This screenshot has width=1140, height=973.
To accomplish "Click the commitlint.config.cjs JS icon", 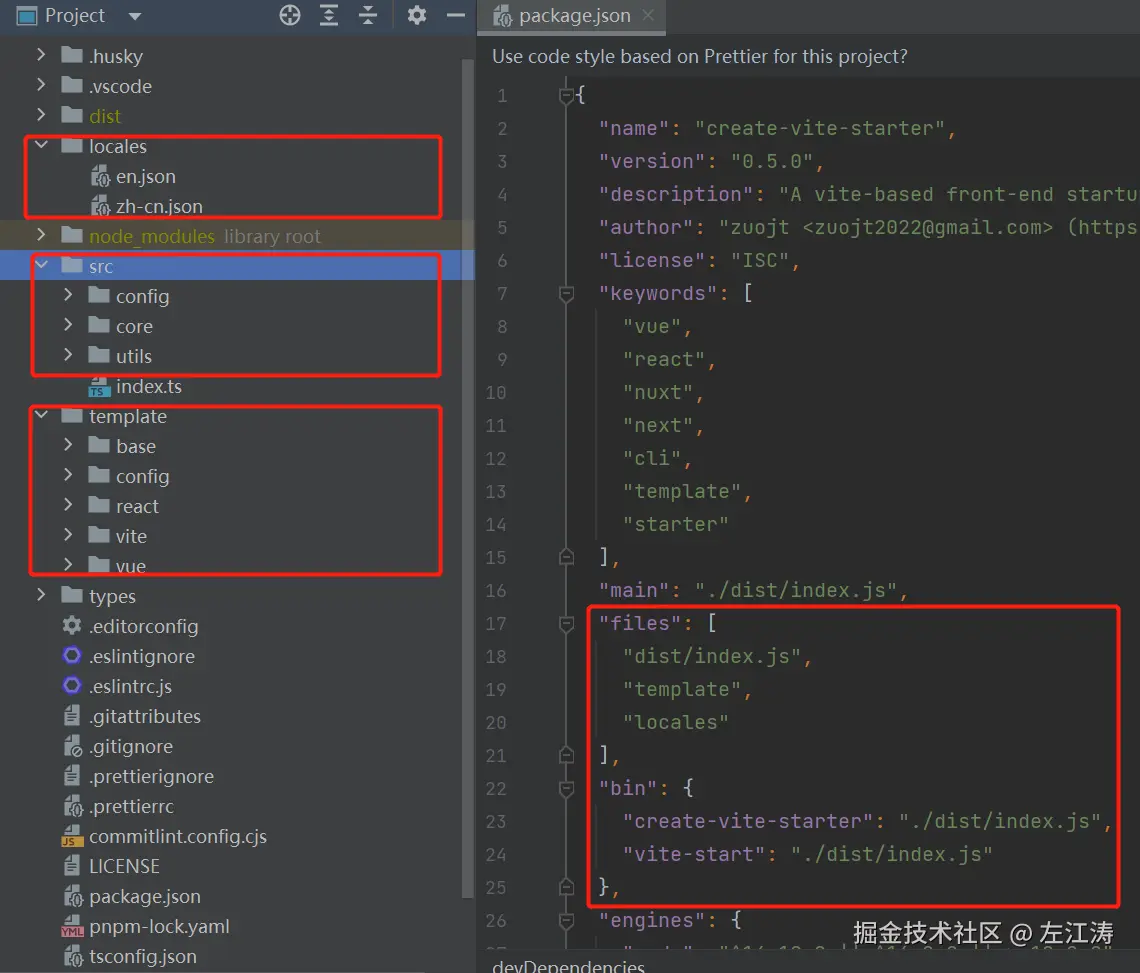I will pos(72,836).
